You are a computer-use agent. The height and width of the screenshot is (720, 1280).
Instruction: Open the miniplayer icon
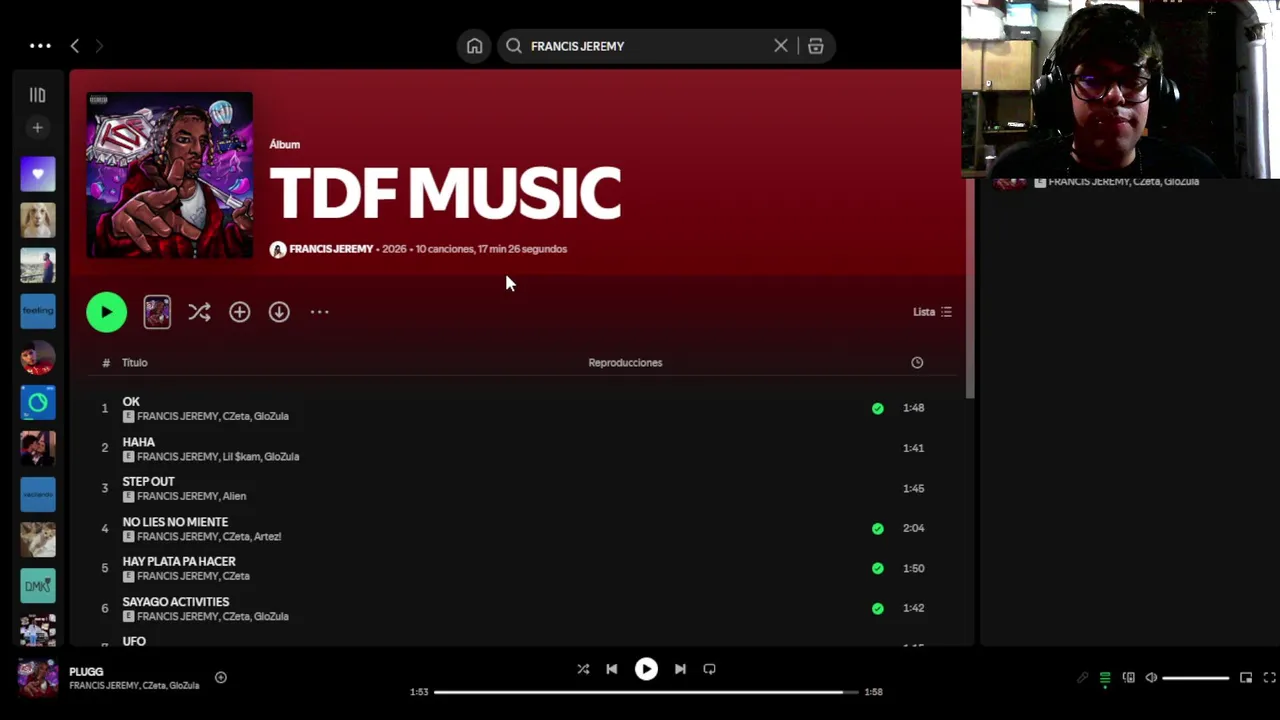pos(1246,678)
